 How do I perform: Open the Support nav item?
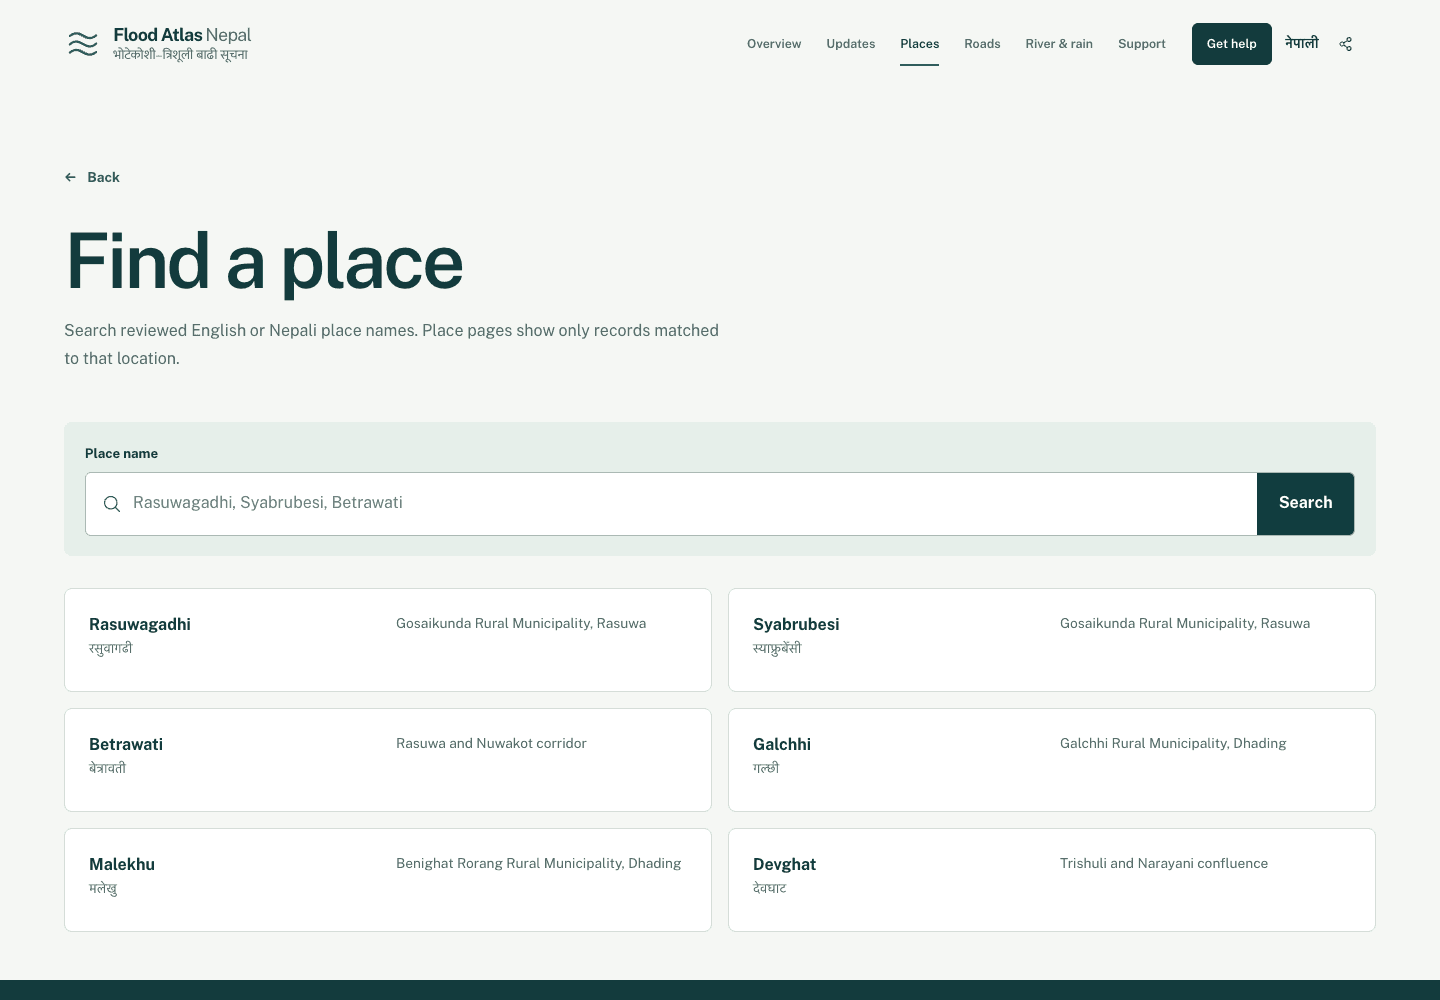click(x=1142, y=44)
